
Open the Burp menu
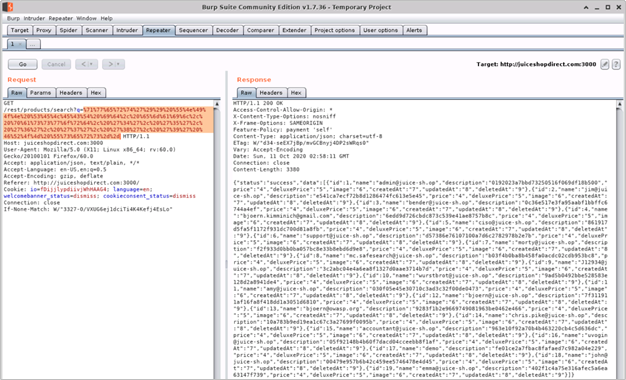point(13,18)
